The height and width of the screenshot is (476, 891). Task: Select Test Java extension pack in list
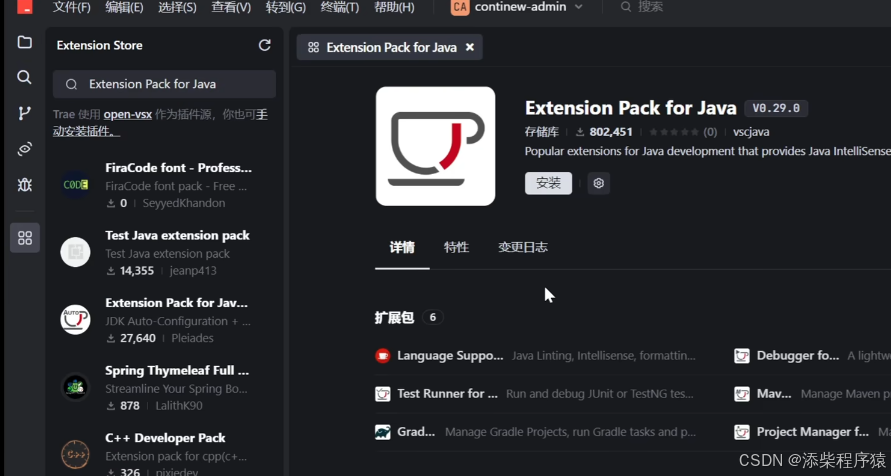(x=164, y=252)
